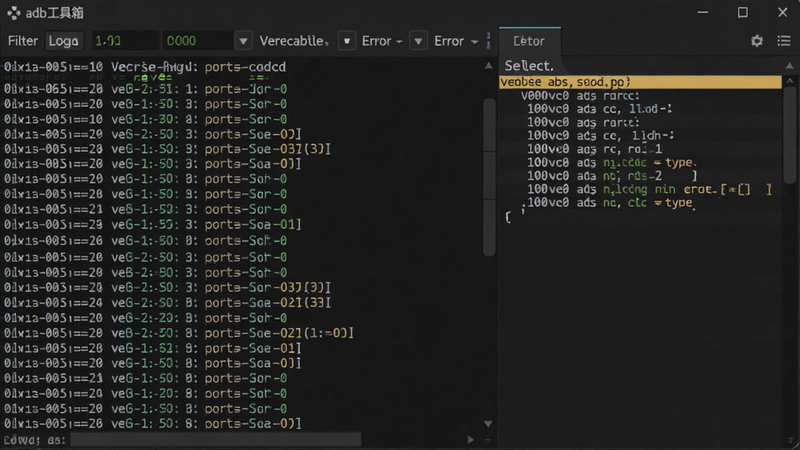Minimize the adb工具箱 window
The image size is (800, 450).
pos(703,13)
